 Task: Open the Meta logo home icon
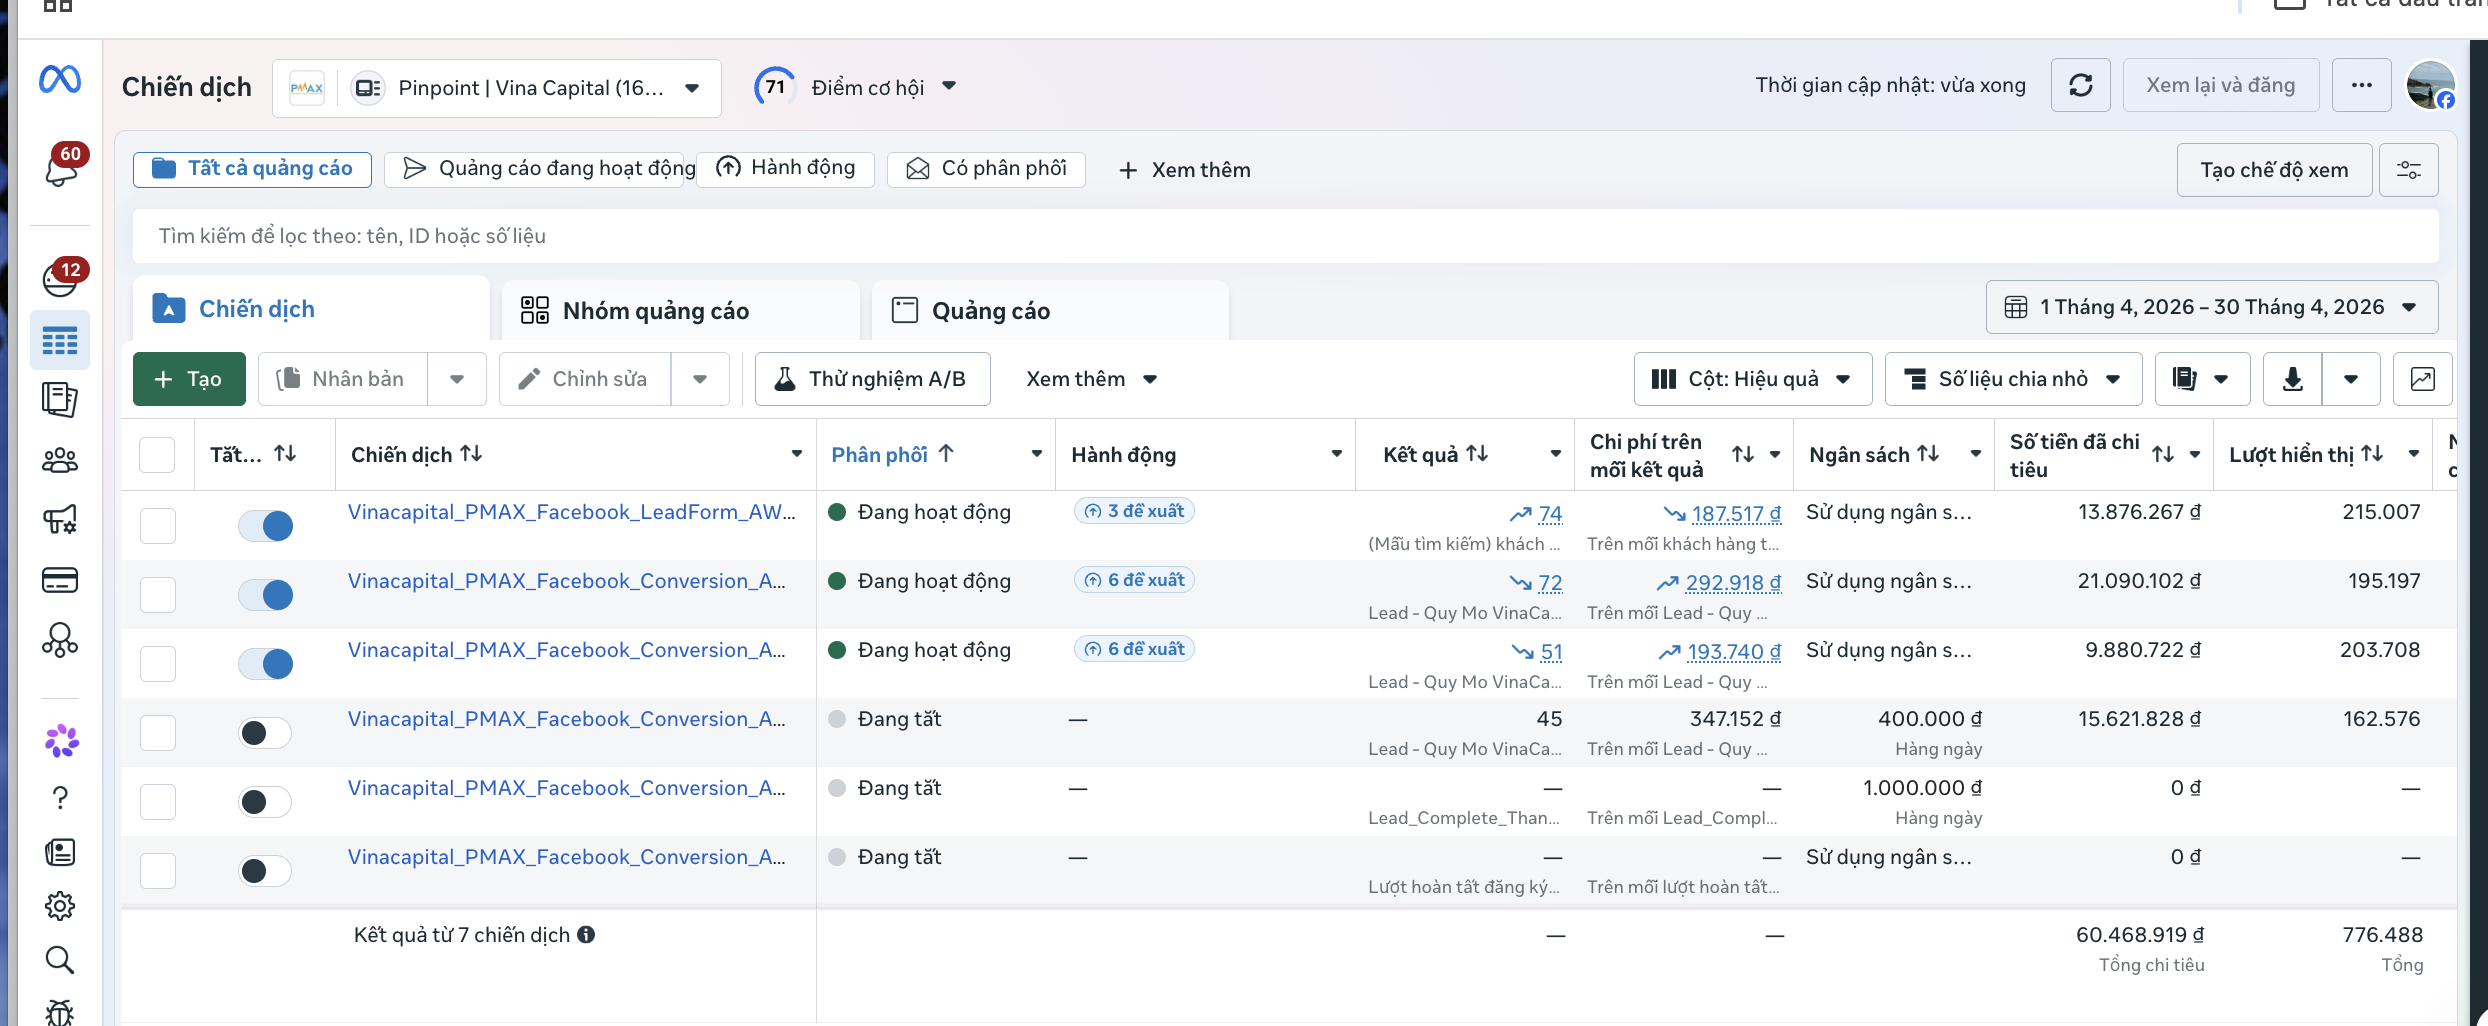click(60, 79)
